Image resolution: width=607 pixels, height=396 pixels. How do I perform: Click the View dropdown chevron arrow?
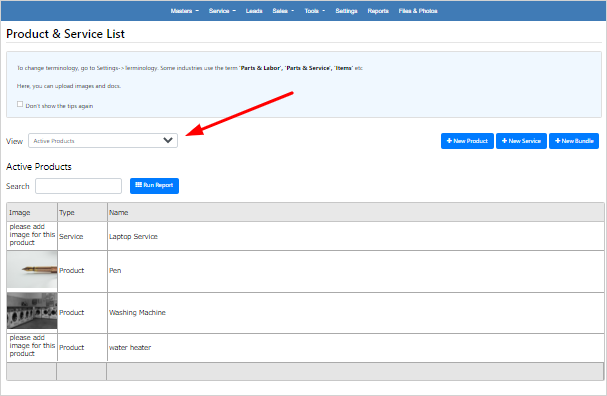pyautogui.click(x=168, y=140)
